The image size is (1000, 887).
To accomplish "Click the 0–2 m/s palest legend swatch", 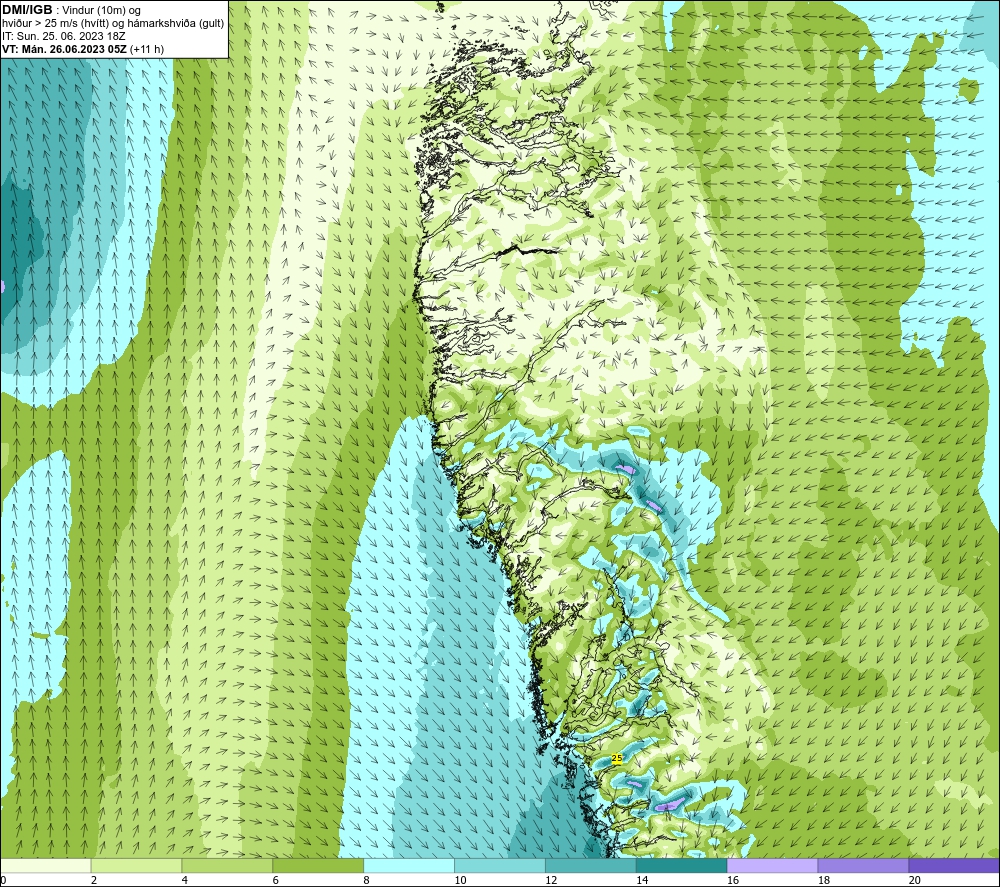I will [45, 865].
